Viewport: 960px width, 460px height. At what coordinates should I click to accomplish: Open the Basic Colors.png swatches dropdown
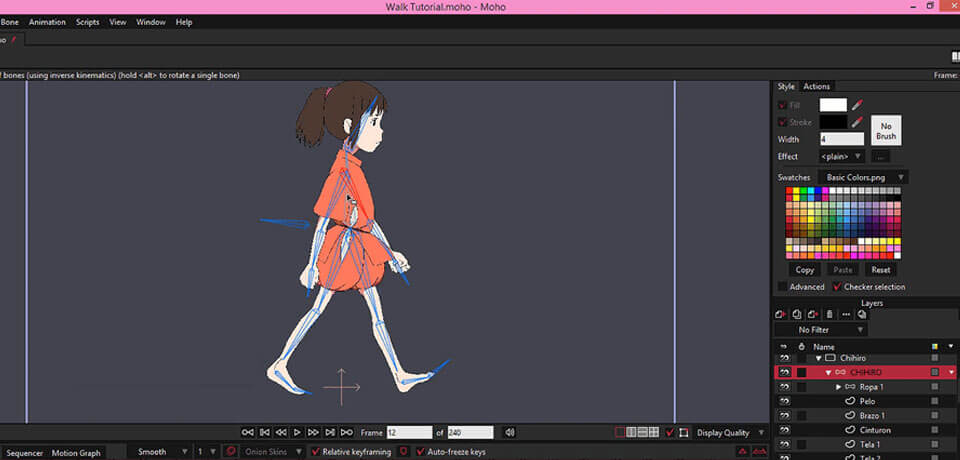pyautogui.click(x=863, y=178)
